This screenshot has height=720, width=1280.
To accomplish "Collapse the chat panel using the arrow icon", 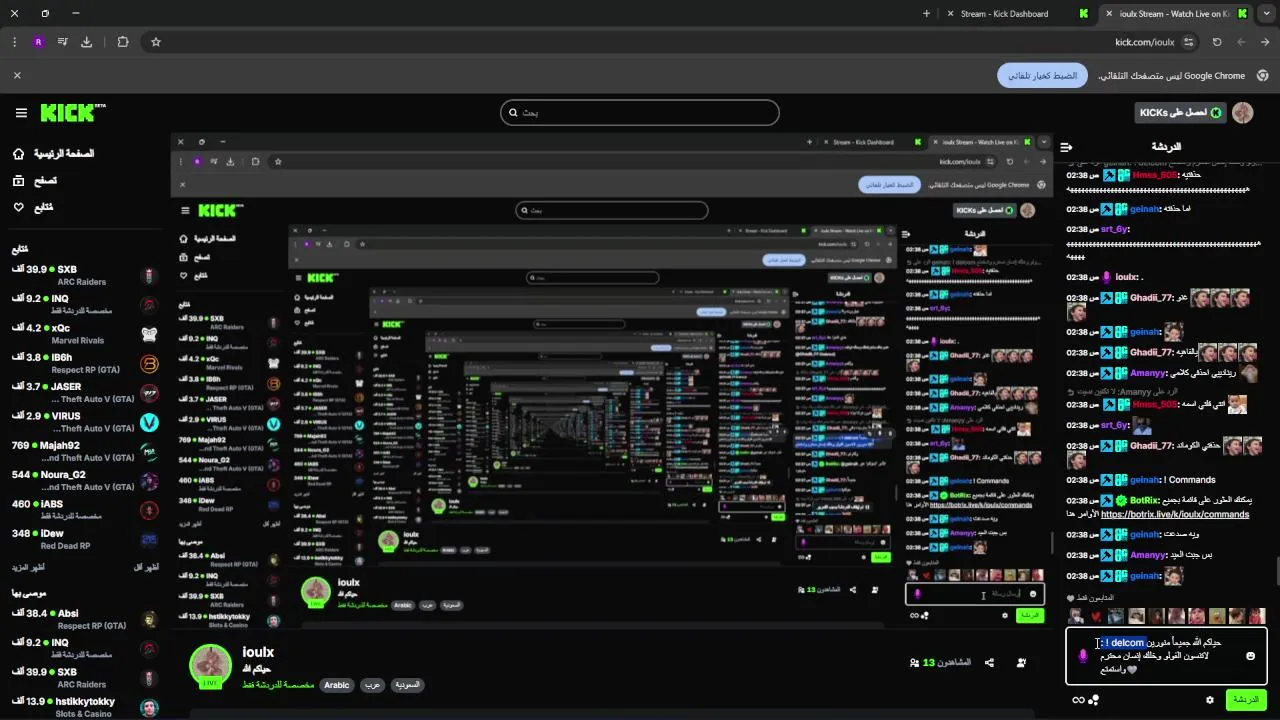I will [x=1067, y=147].
